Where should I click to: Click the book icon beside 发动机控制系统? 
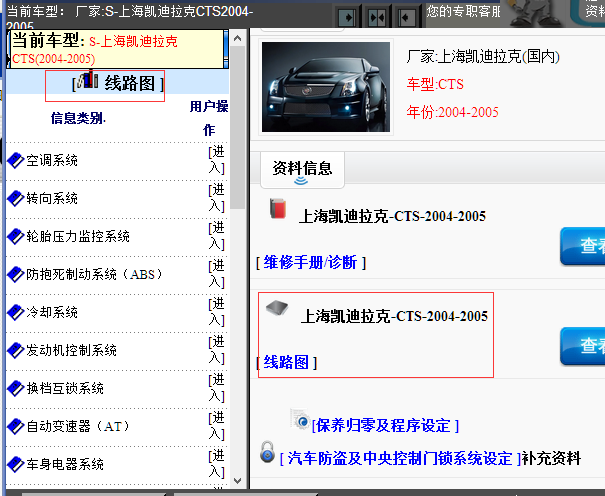pyautogui.click(x=15, y=350)
